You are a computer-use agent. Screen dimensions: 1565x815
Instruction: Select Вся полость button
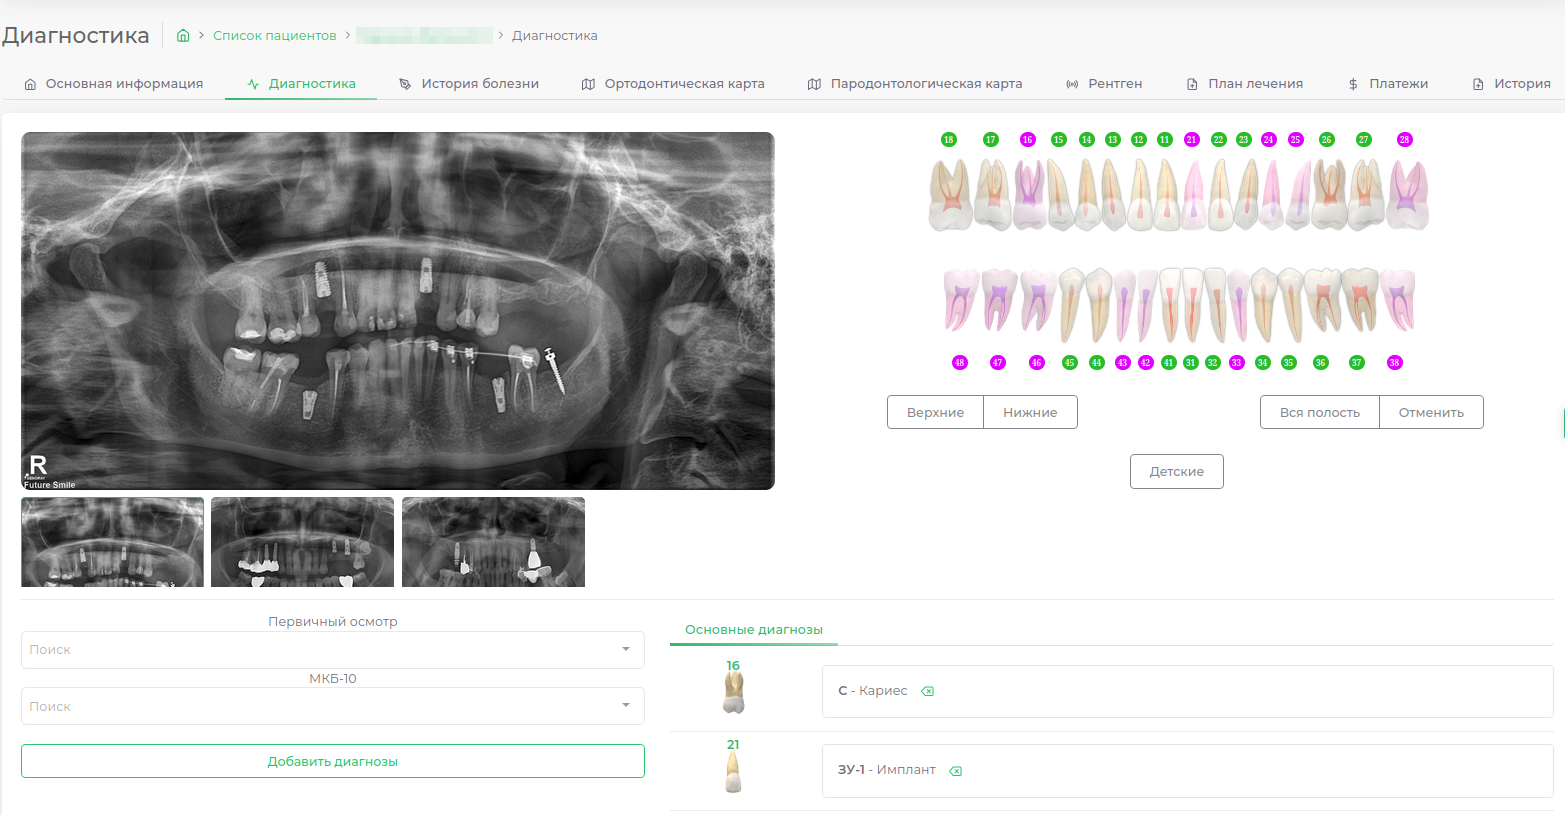1319,412
